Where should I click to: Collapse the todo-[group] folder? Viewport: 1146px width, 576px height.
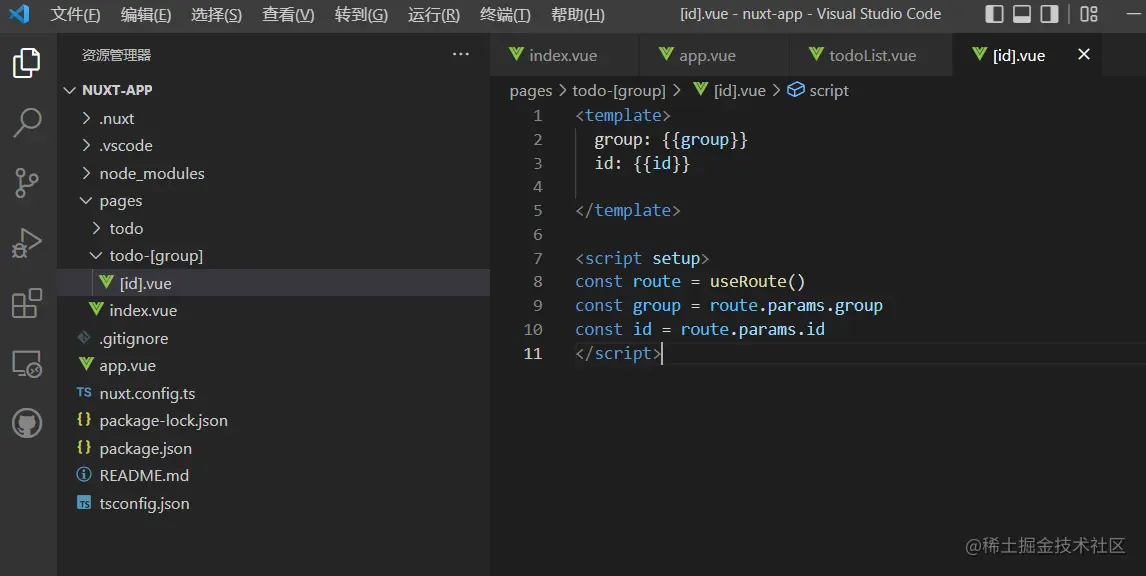click(273, 256)
